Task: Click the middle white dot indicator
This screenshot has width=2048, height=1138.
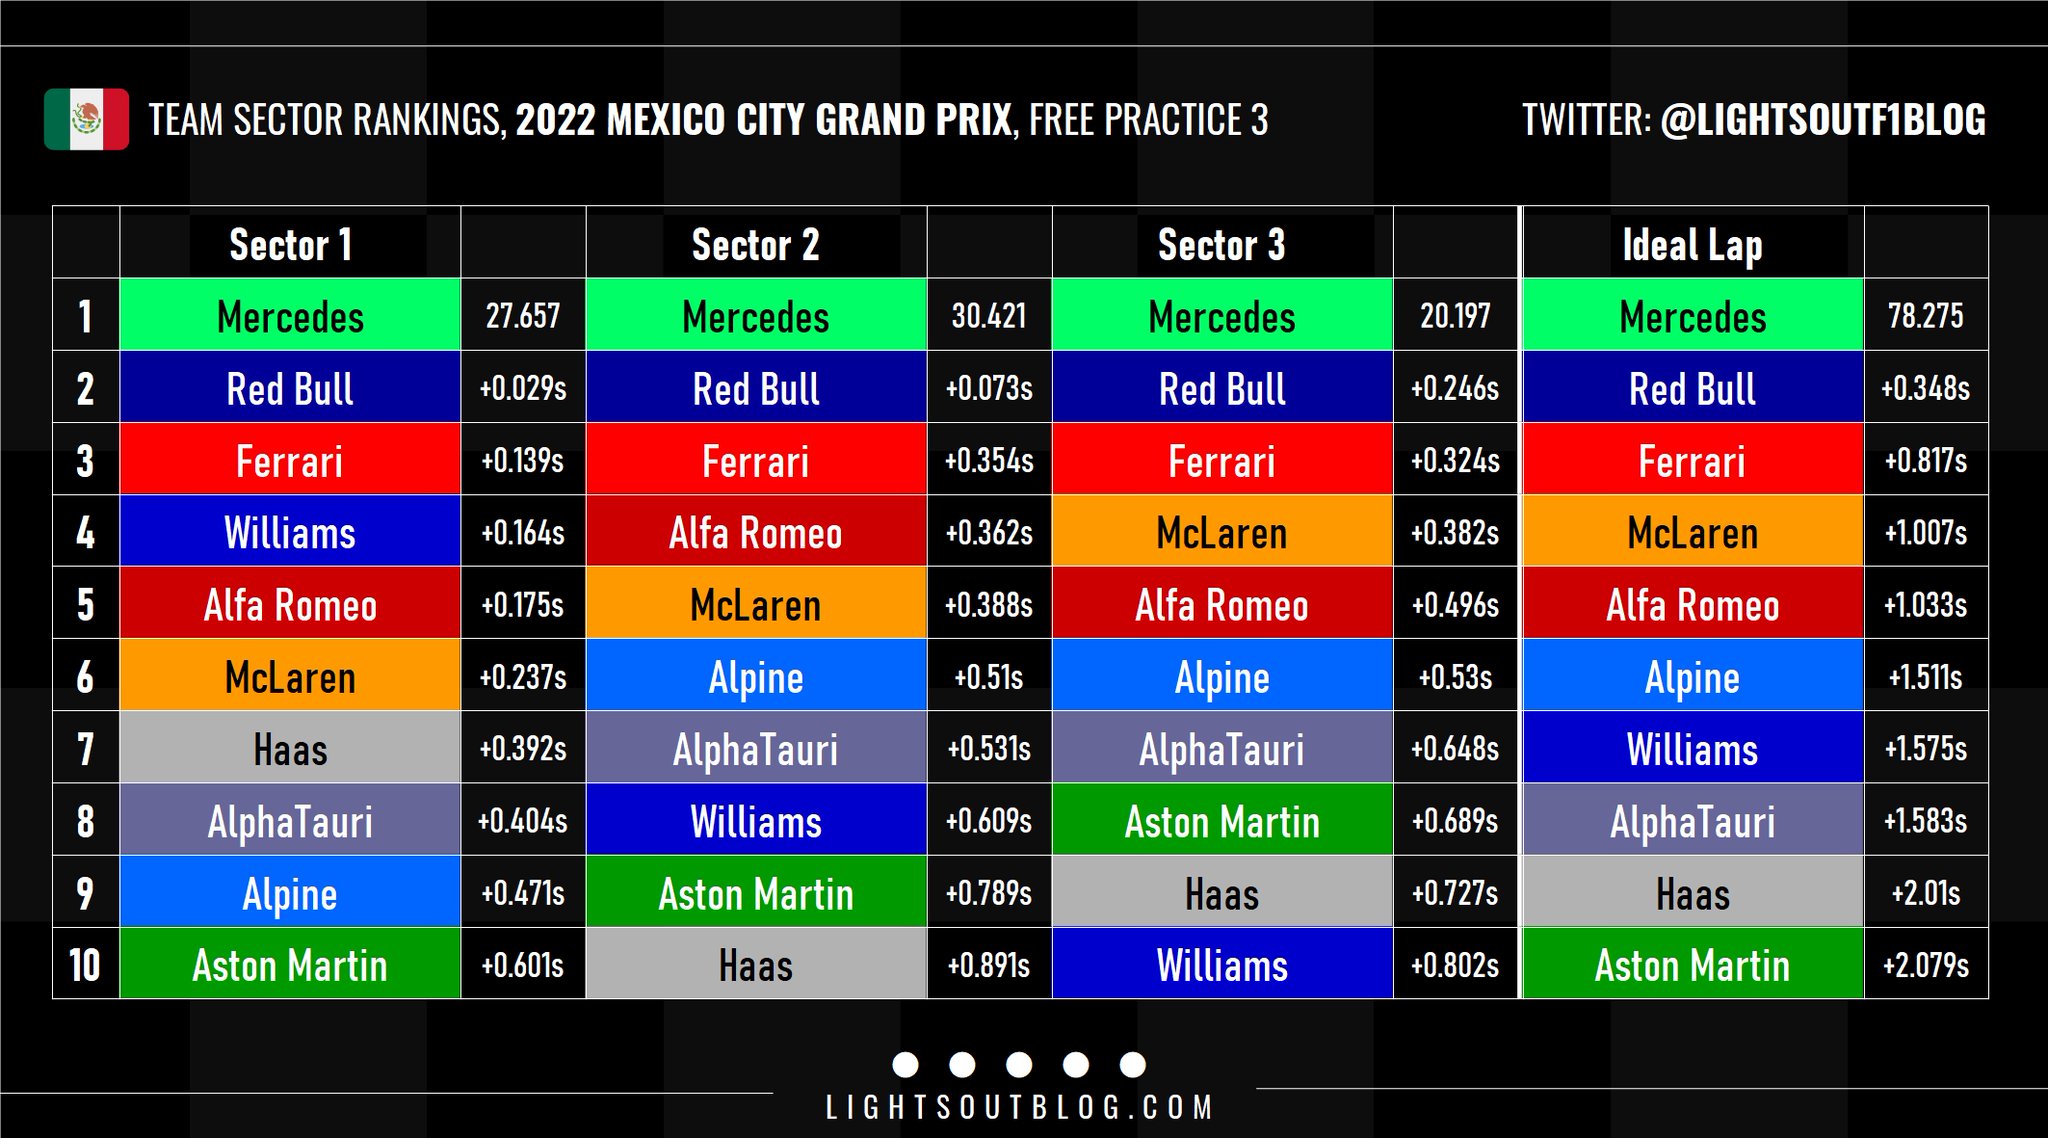Action: point(1019,1065)
